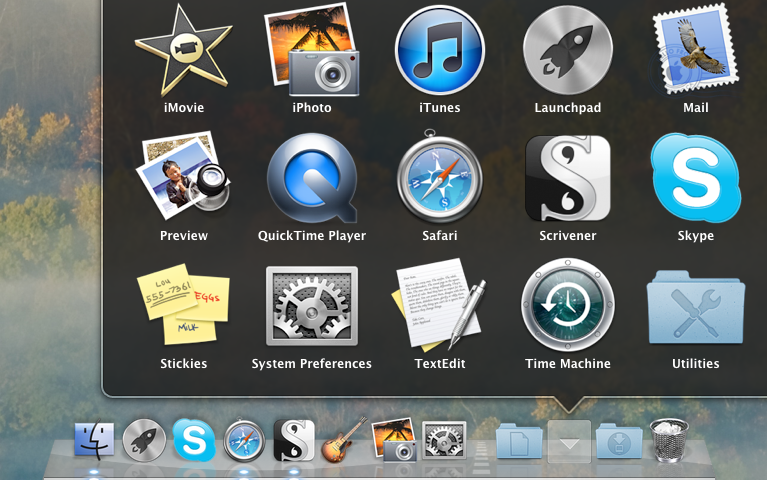Click the Scrivener icon in the applications grid

tap(567, 178)
